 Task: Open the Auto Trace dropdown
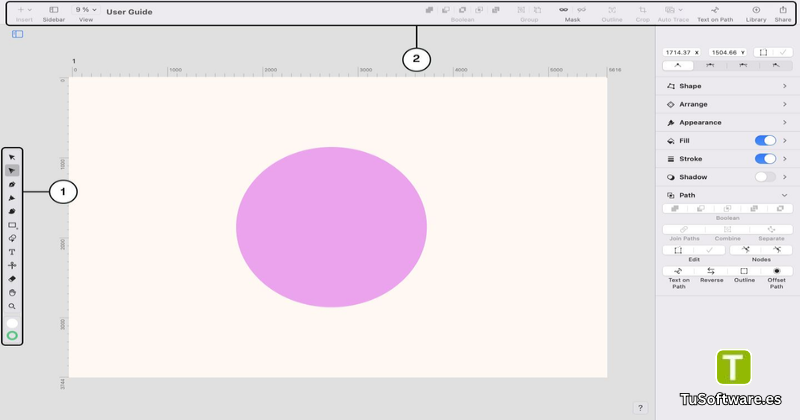pos(673,14)
